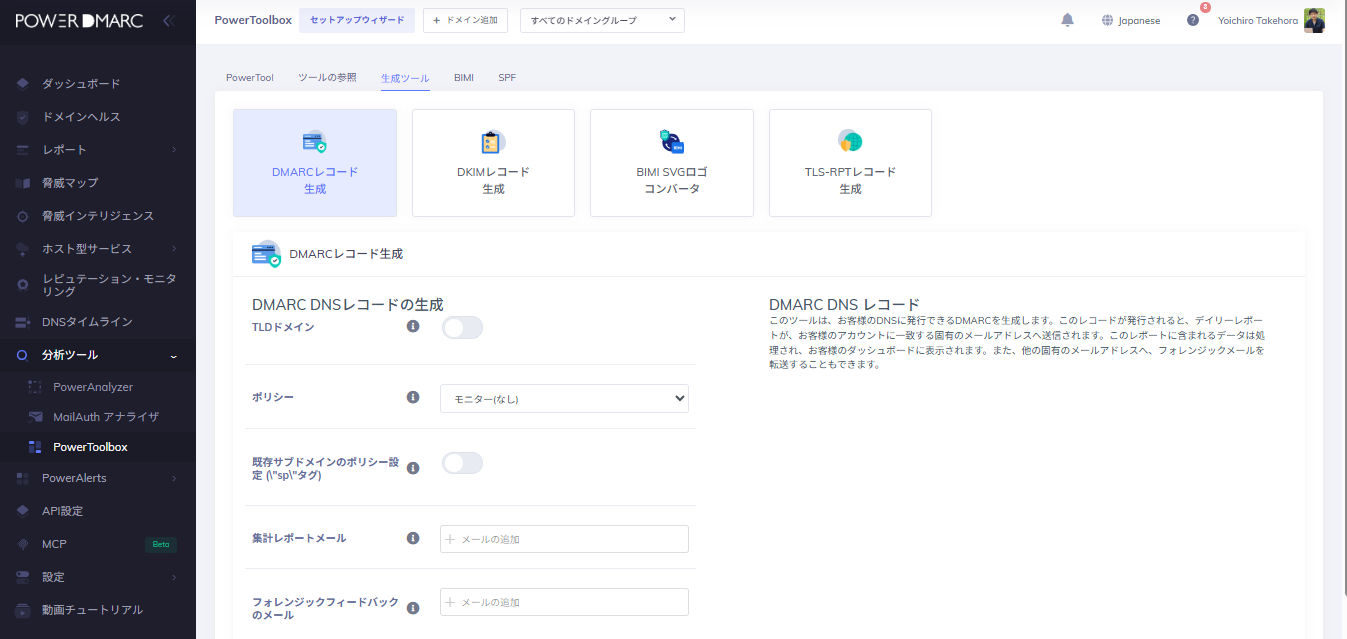Image resolution: width=1347 pixels, height=639 pixels.
Task: Expand the 設定 submenu chevron
Action: [x=174, y=577]
